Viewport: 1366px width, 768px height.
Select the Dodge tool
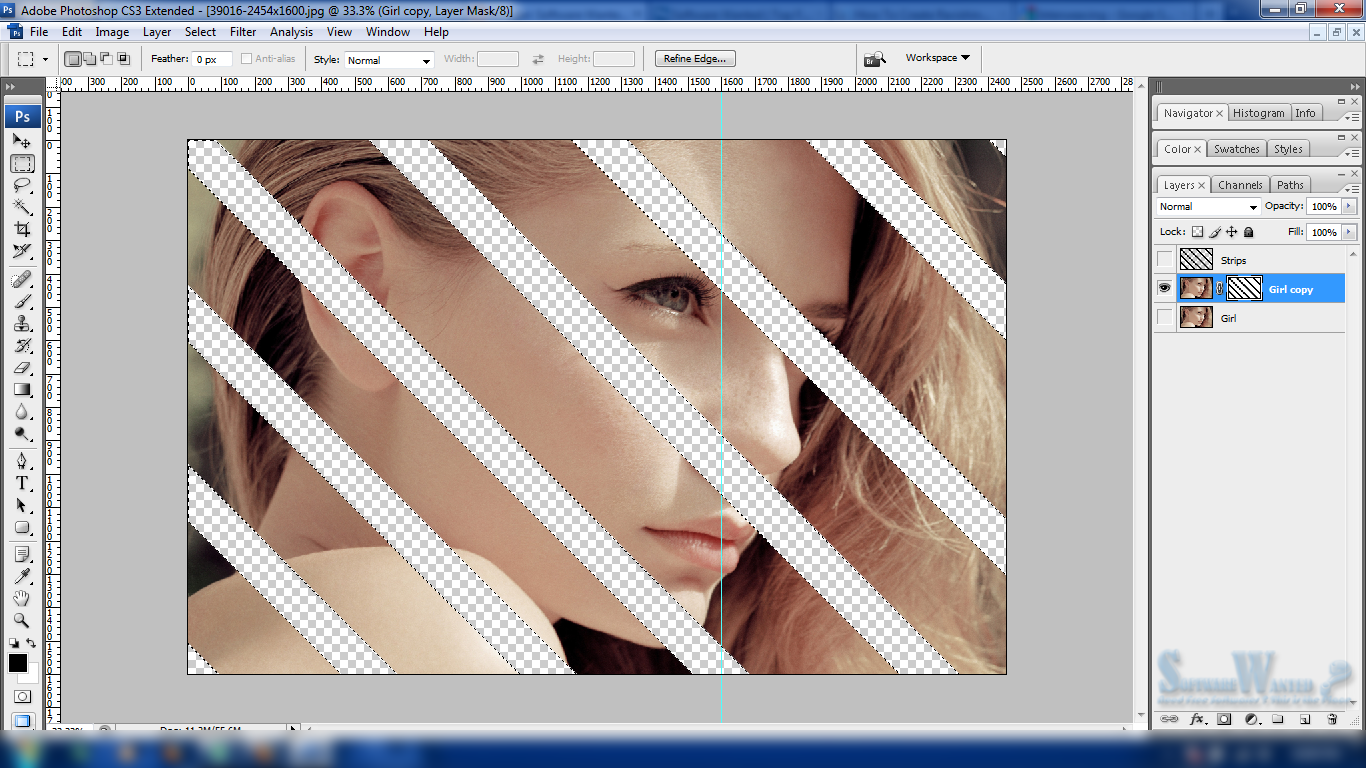[22, 433]
